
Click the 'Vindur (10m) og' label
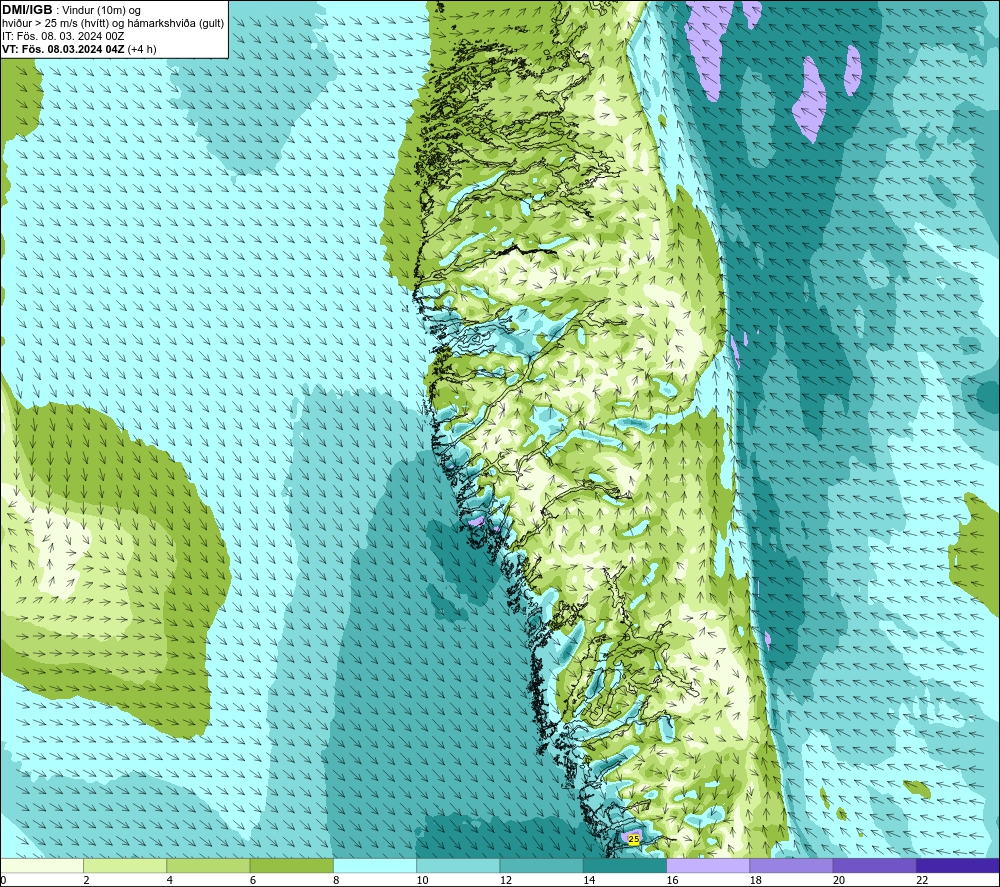pyautogui.click(x=101, y=10)
